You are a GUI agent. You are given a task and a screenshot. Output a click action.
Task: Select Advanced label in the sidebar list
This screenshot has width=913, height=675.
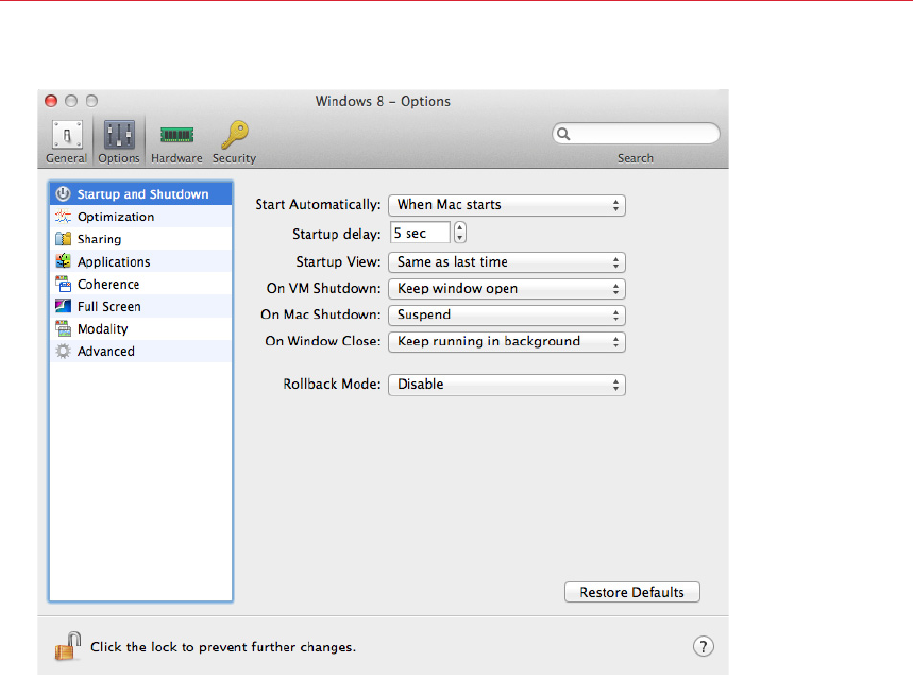tap(107, 351)
